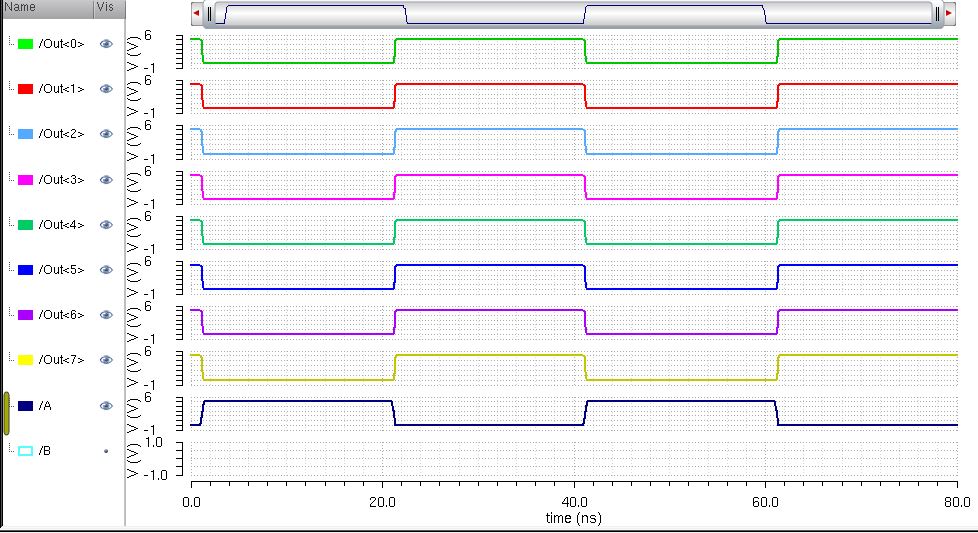This screenshot has width=978, height=533.
Task: Toggle visibility of /Out<5>
Action: [106, 270]
